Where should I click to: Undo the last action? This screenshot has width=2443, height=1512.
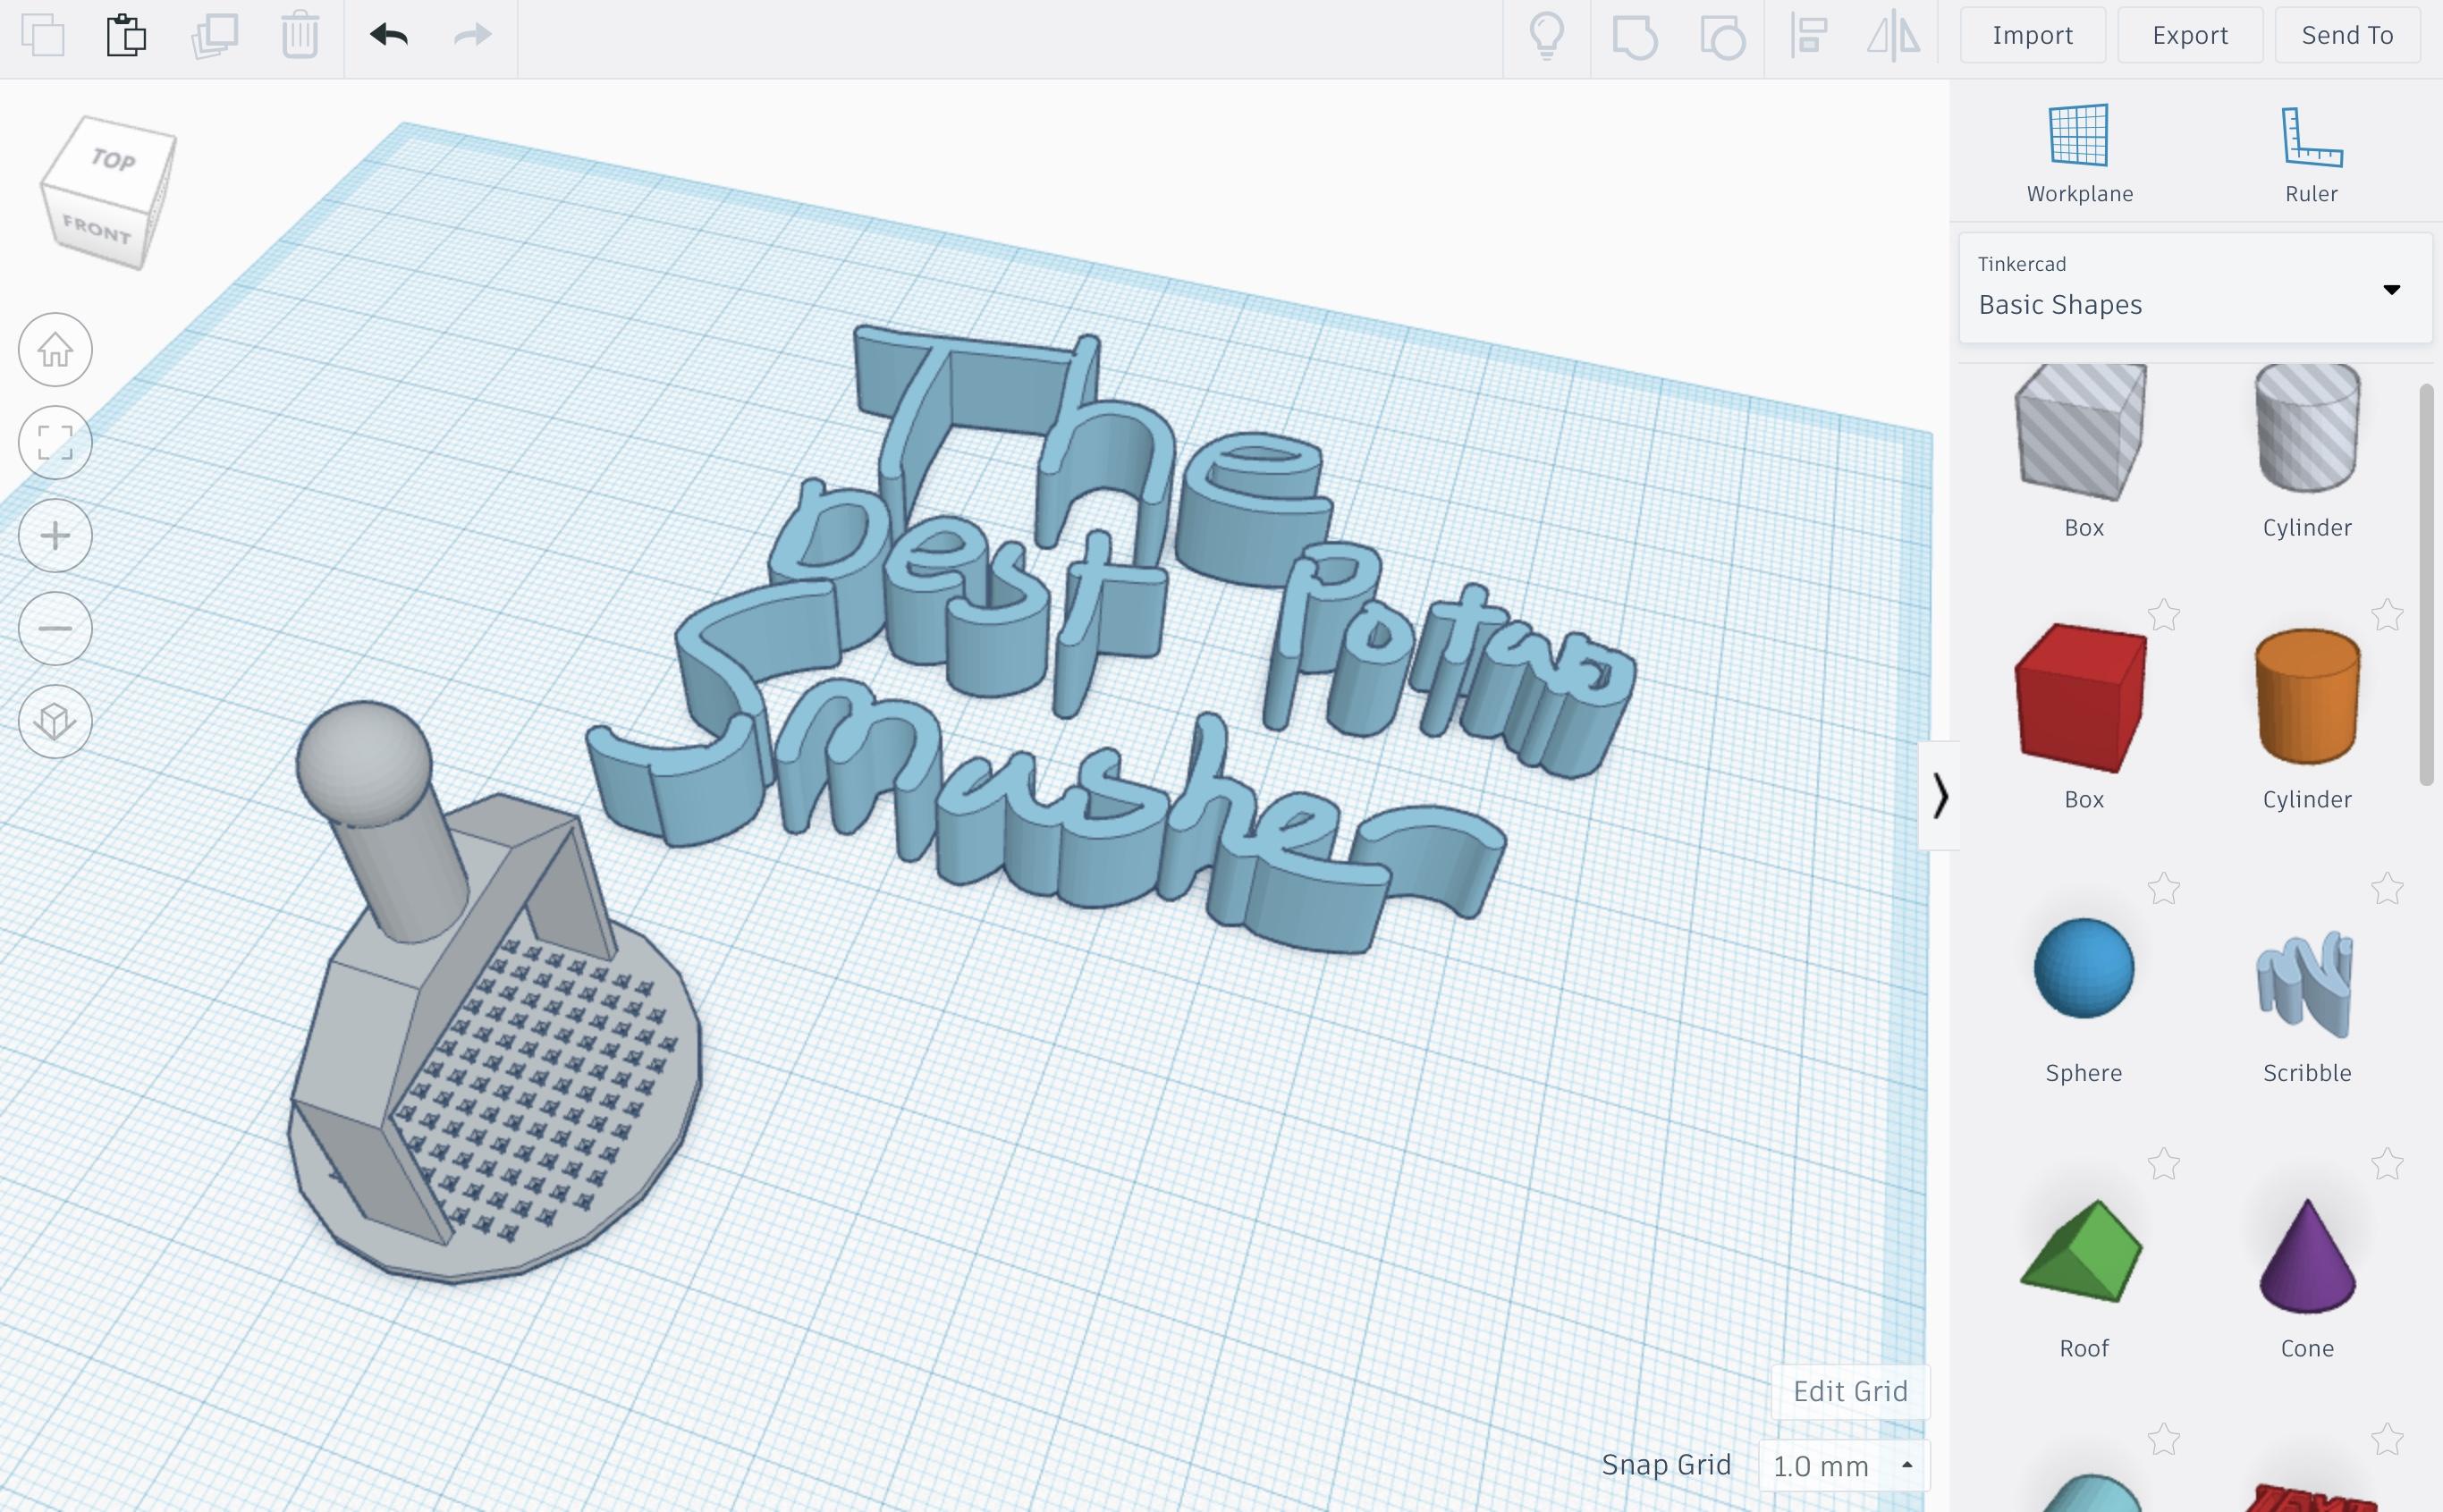point(388,35)
